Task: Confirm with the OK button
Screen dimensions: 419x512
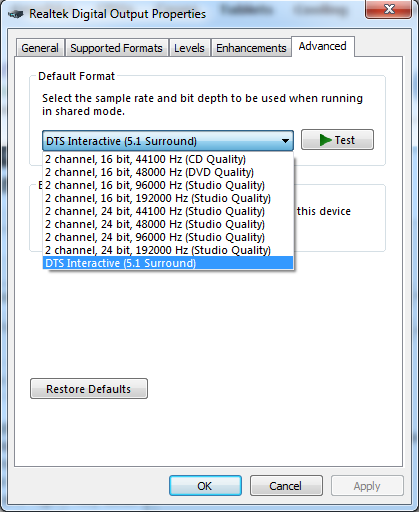Action: pyautogui.click(x=205, y=486)
